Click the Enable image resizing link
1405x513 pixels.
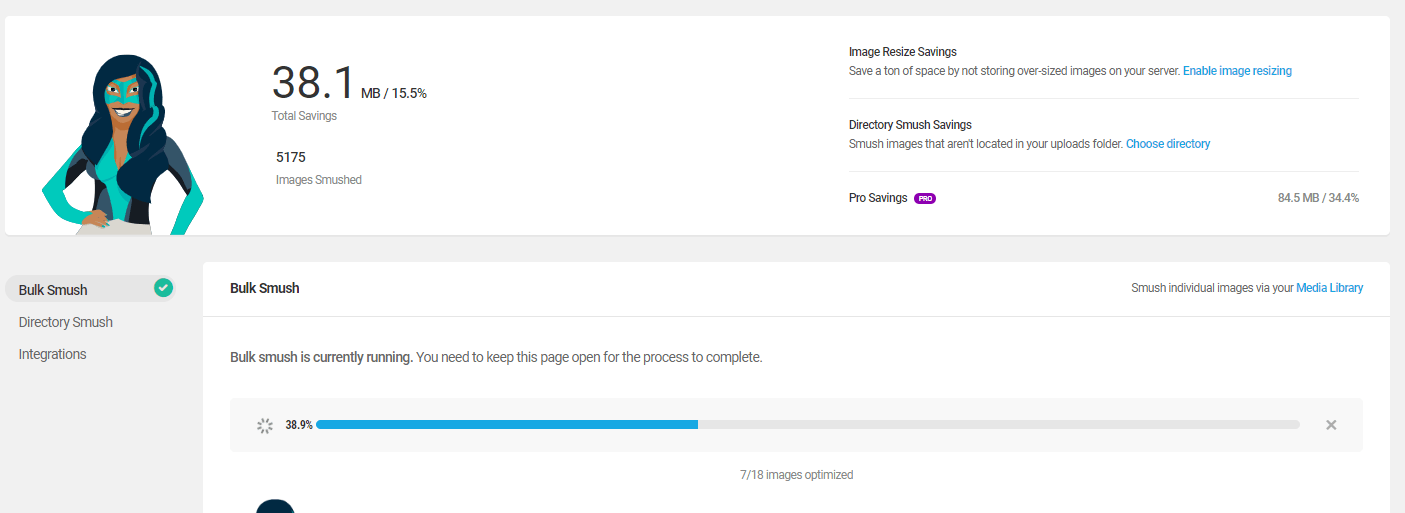1237,71
